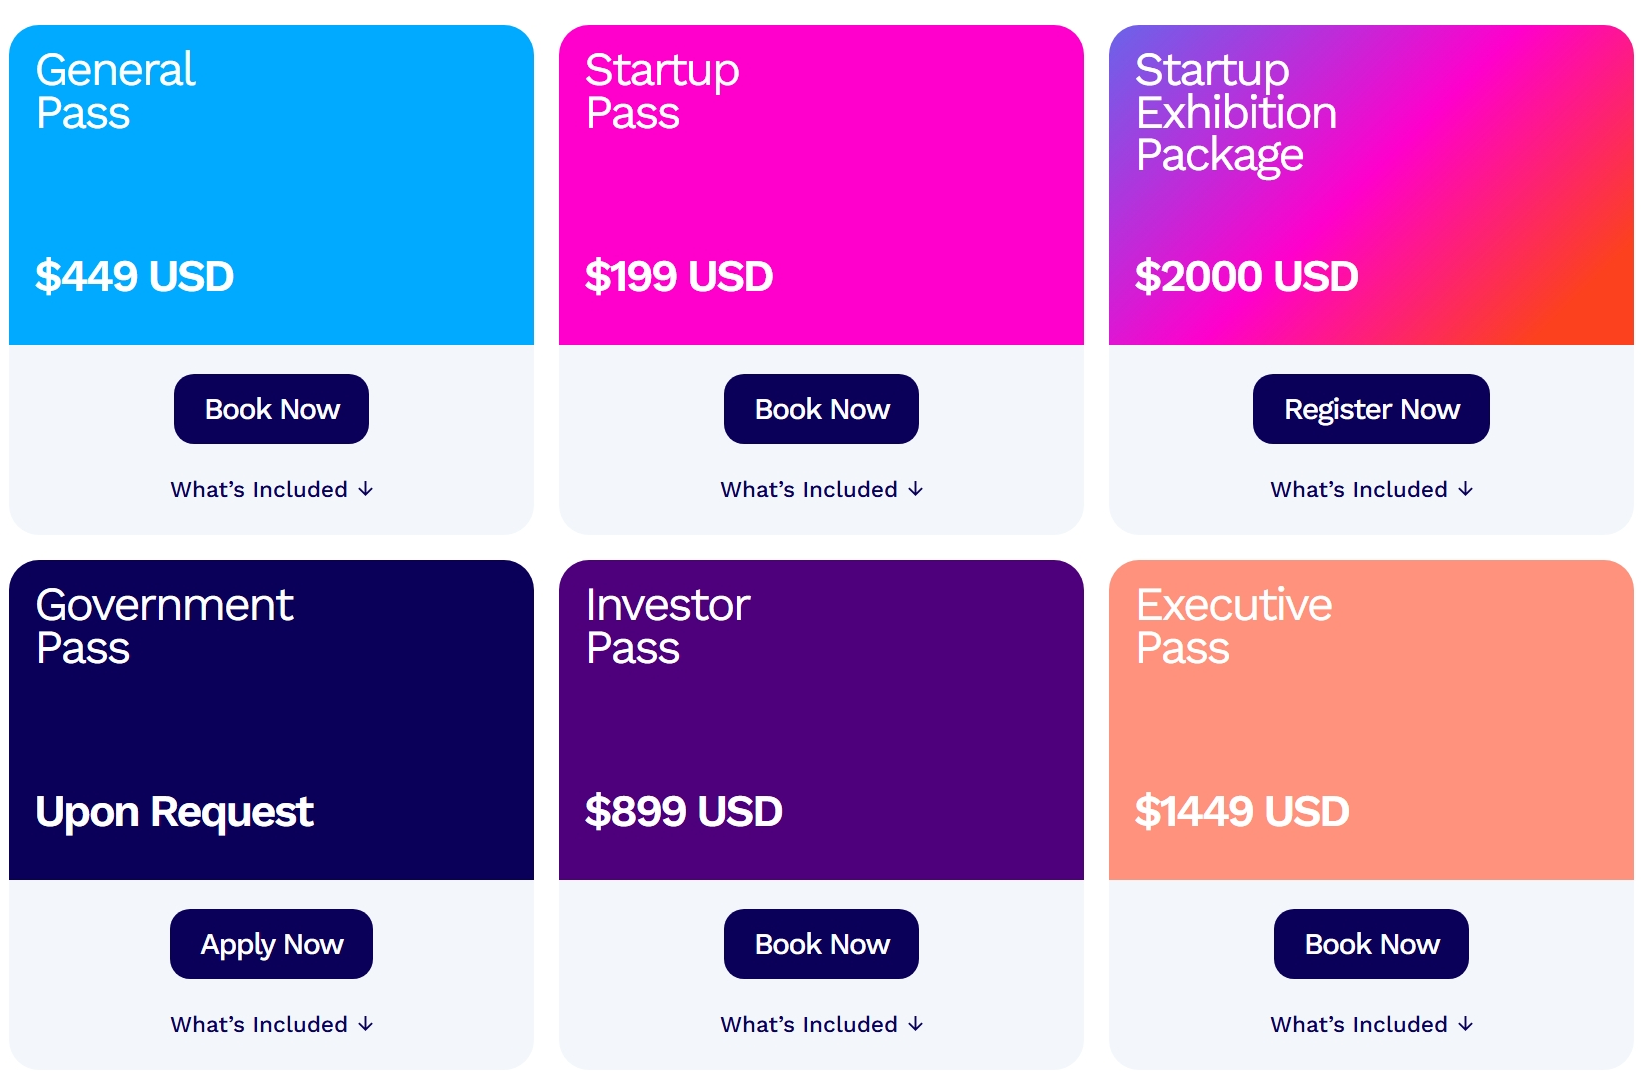Select the blue General Pass card header
This screenshot has width=1641, height=1077.
pos(271,180)
